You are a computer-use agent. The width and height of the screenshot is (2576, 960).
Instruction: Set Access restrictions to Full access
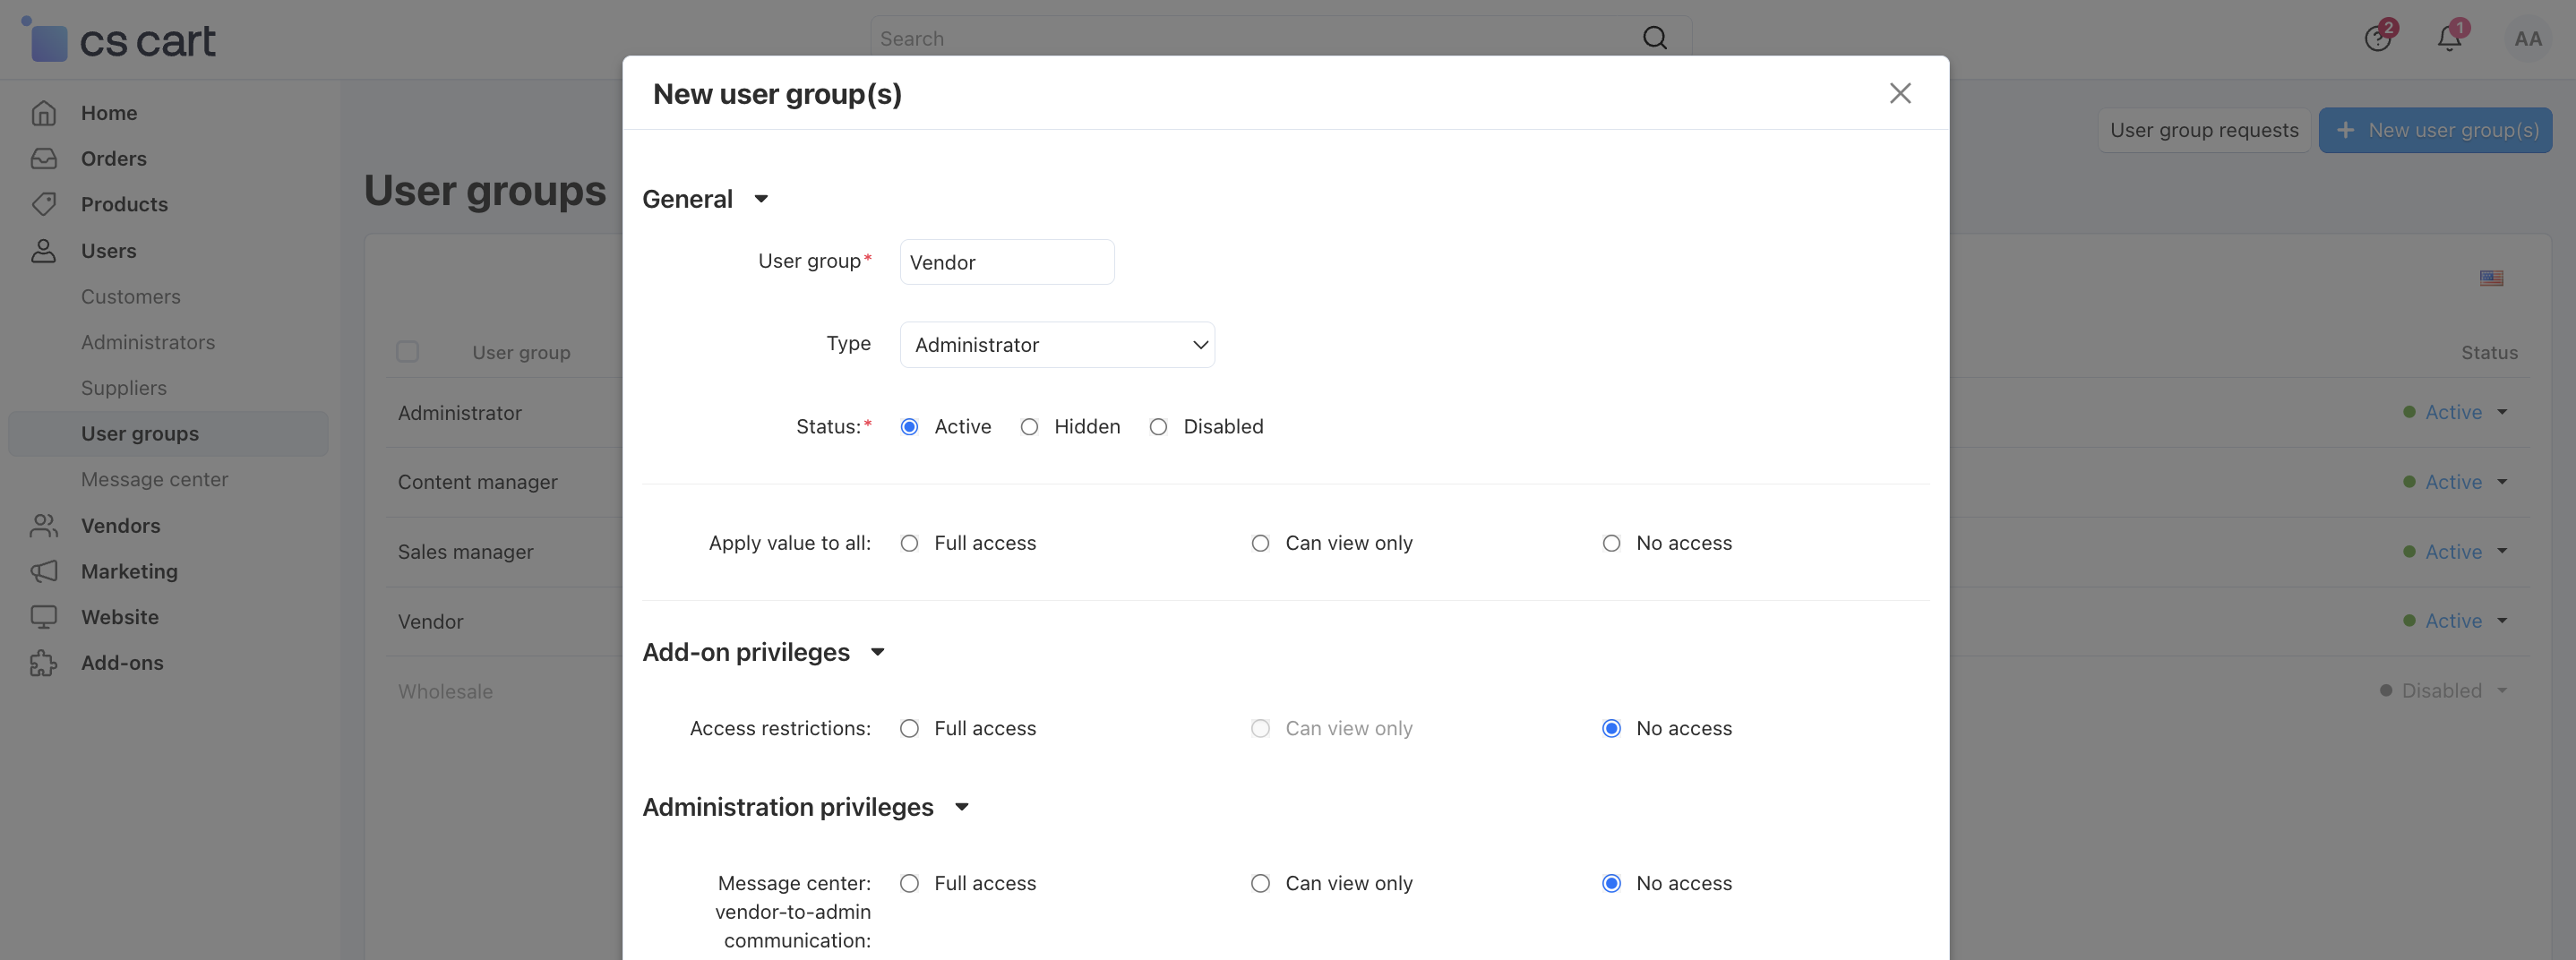[909, 728]
